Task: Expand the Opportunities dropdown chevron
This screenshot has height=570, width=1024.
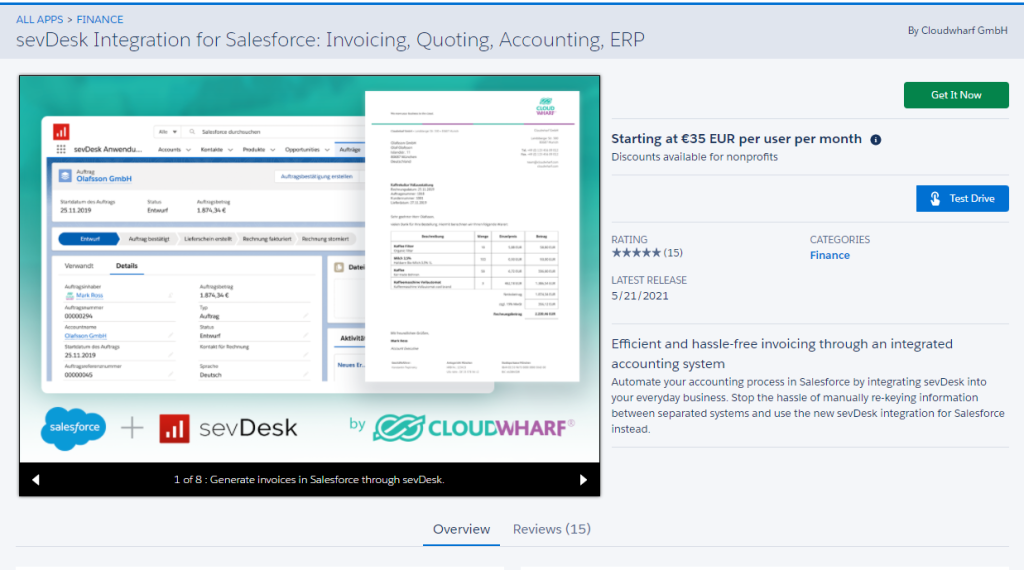Action: coord(327,149)
